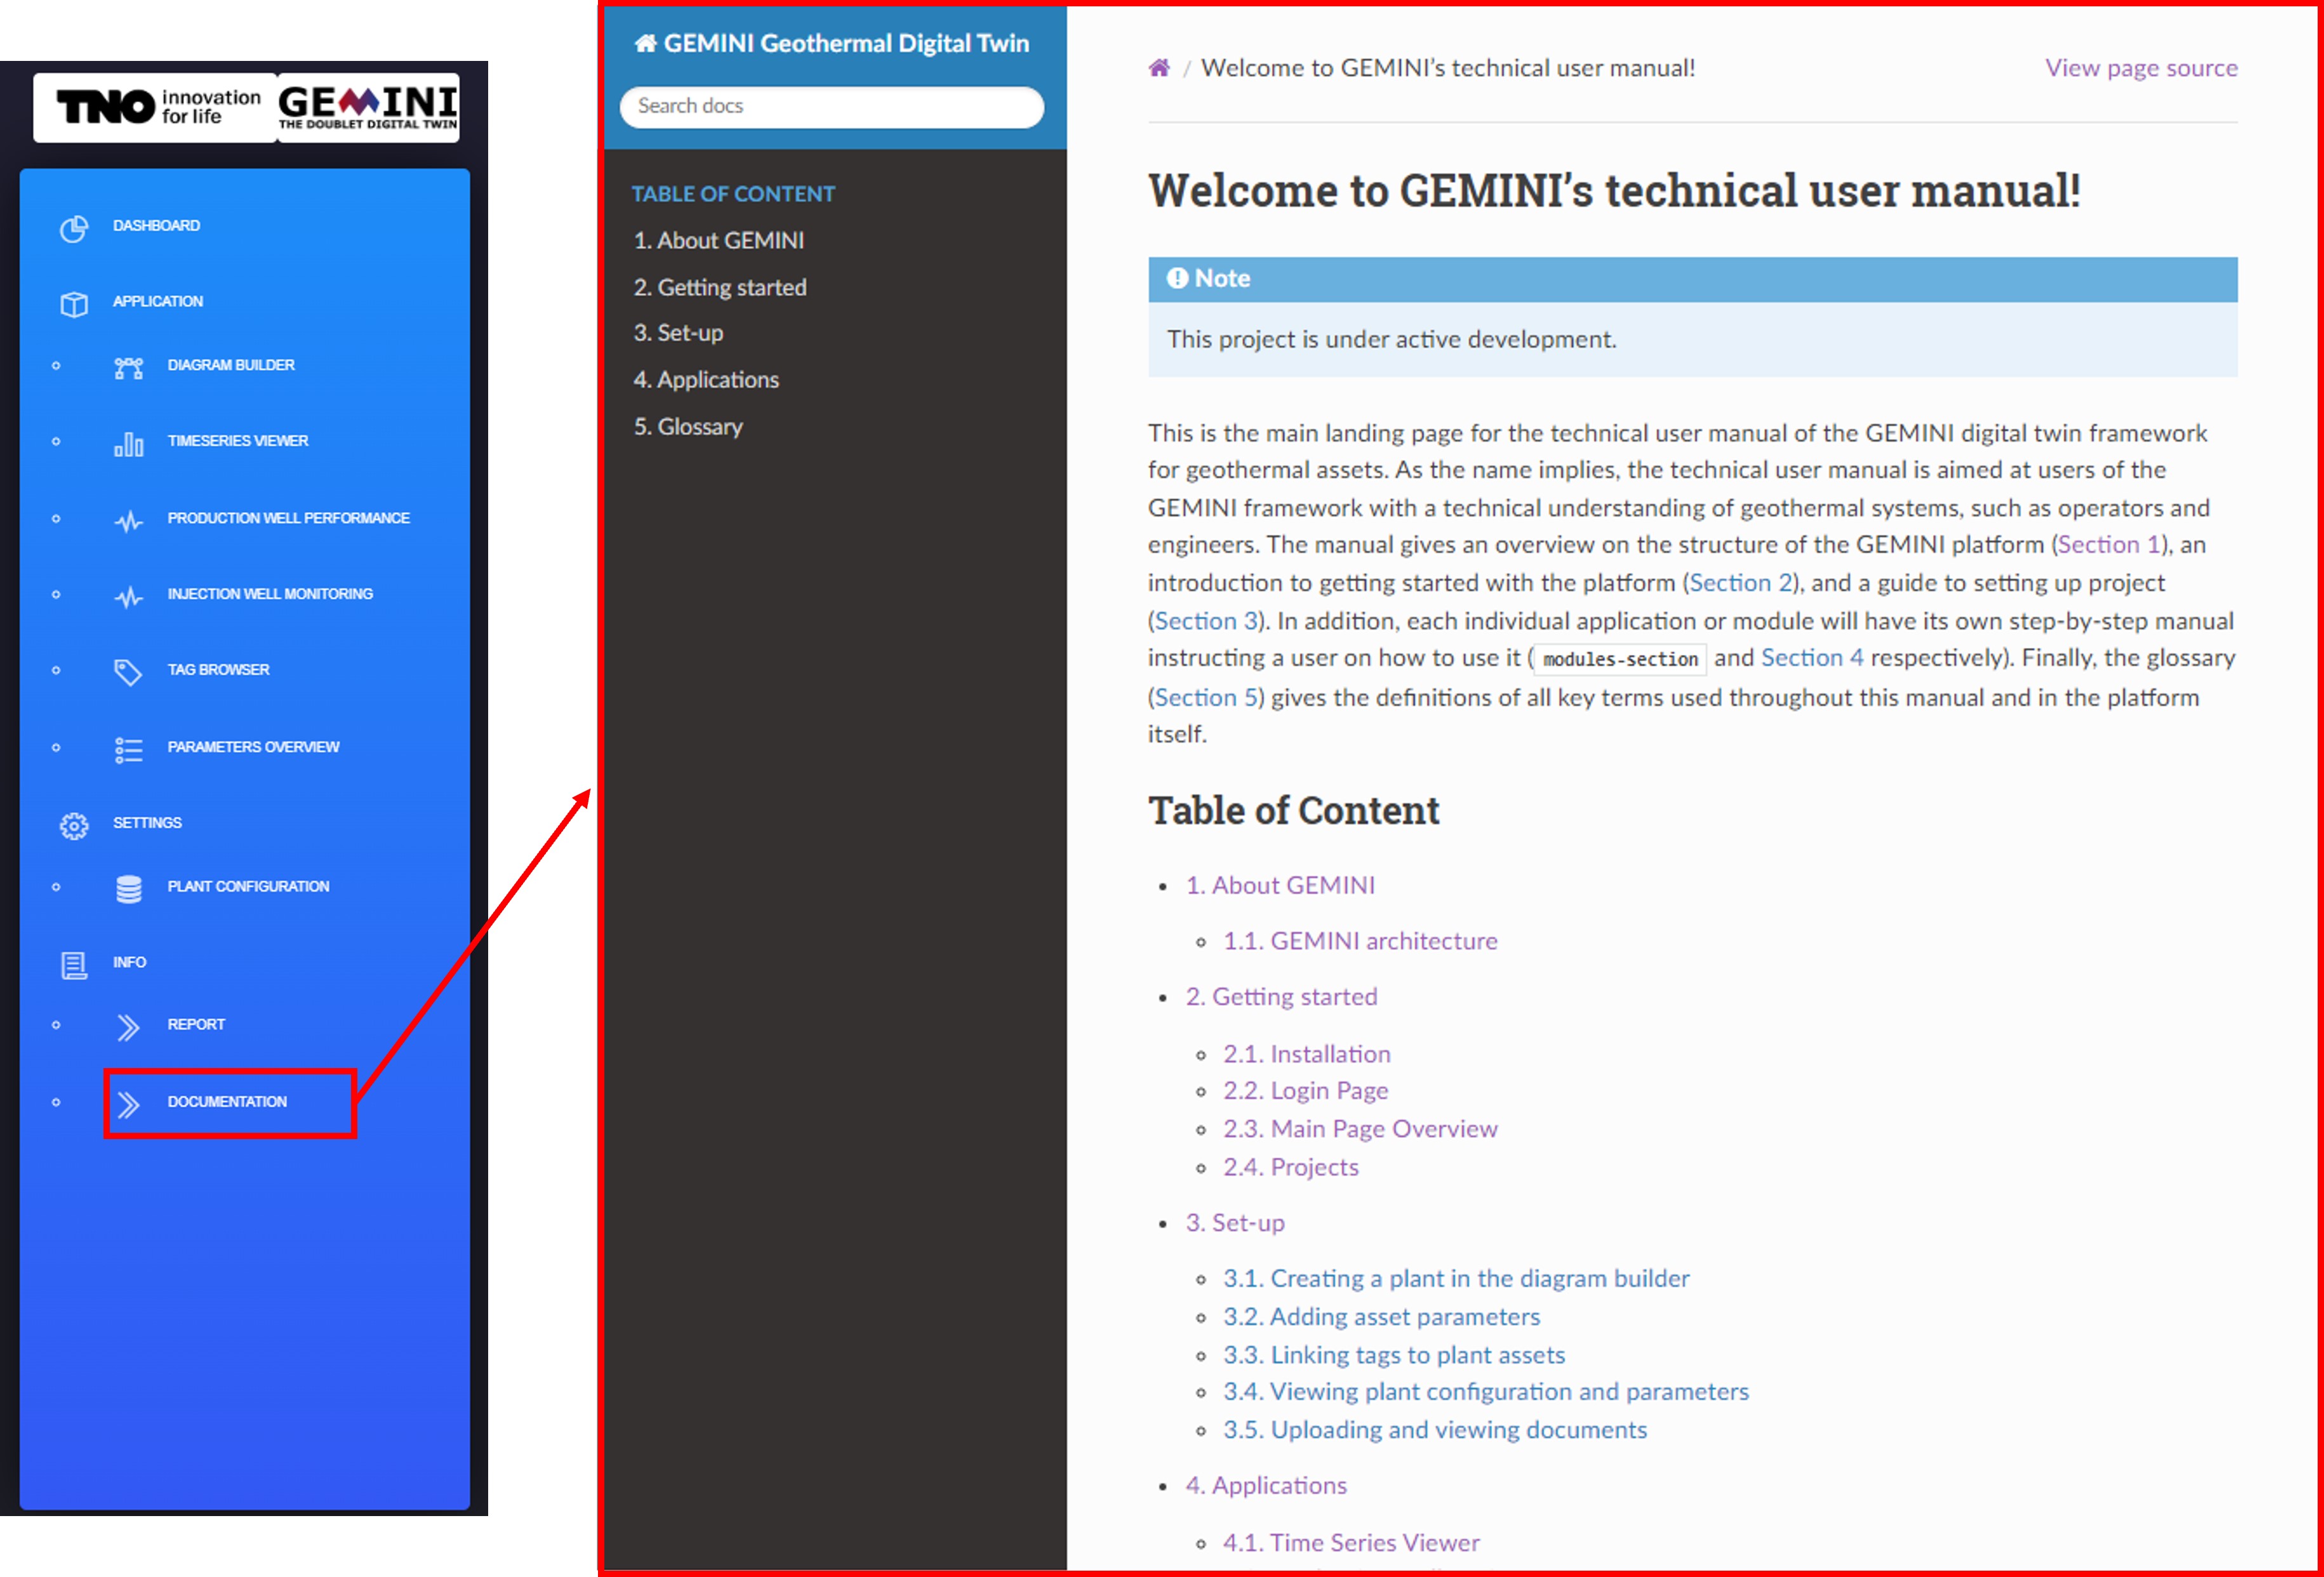
Task: Follow the '3.2. Adding asset parameters' link
Action: point(1381,1317)
